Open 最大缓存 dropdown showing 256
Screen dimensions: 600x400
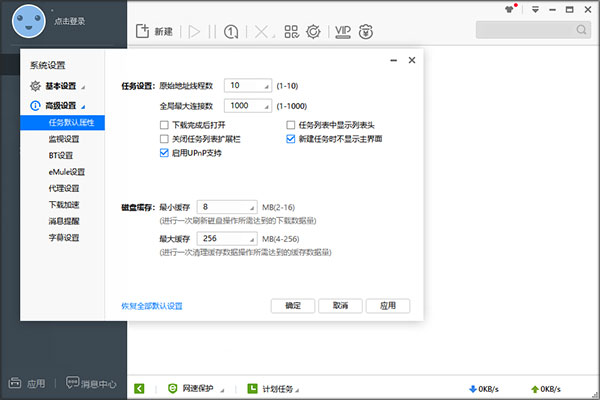(227, 238)
